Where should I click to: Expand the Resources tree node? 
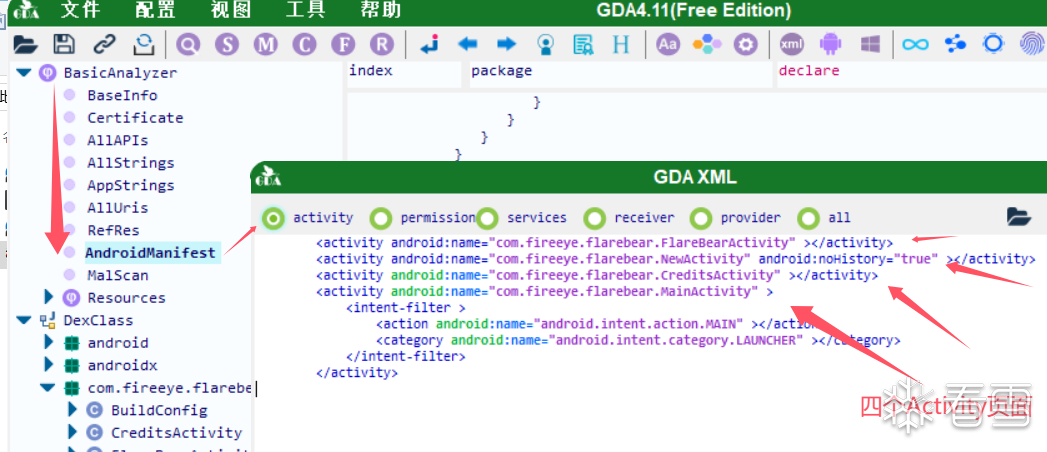48,297
